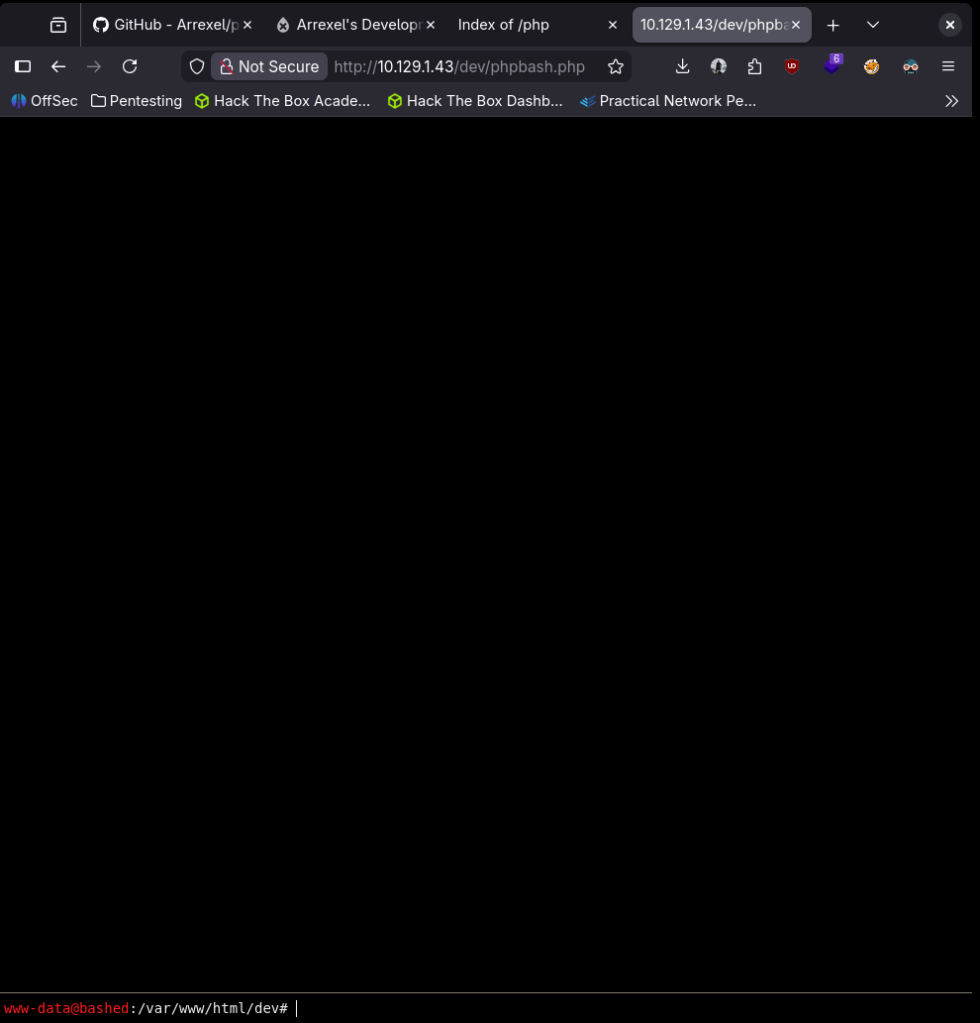
Task: Reload the phpbash page
Action: (130, 67)
